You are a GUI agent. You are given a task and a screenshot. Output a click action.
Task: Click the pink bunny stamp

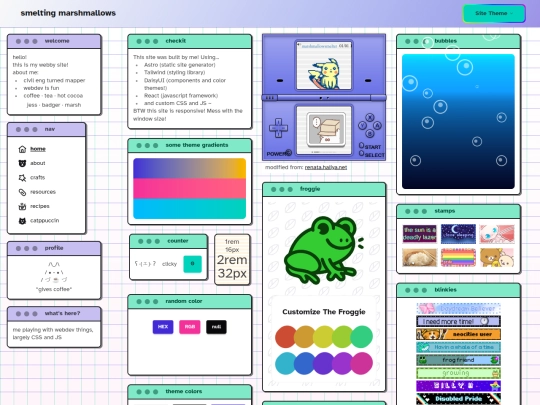tap(497, 234)
